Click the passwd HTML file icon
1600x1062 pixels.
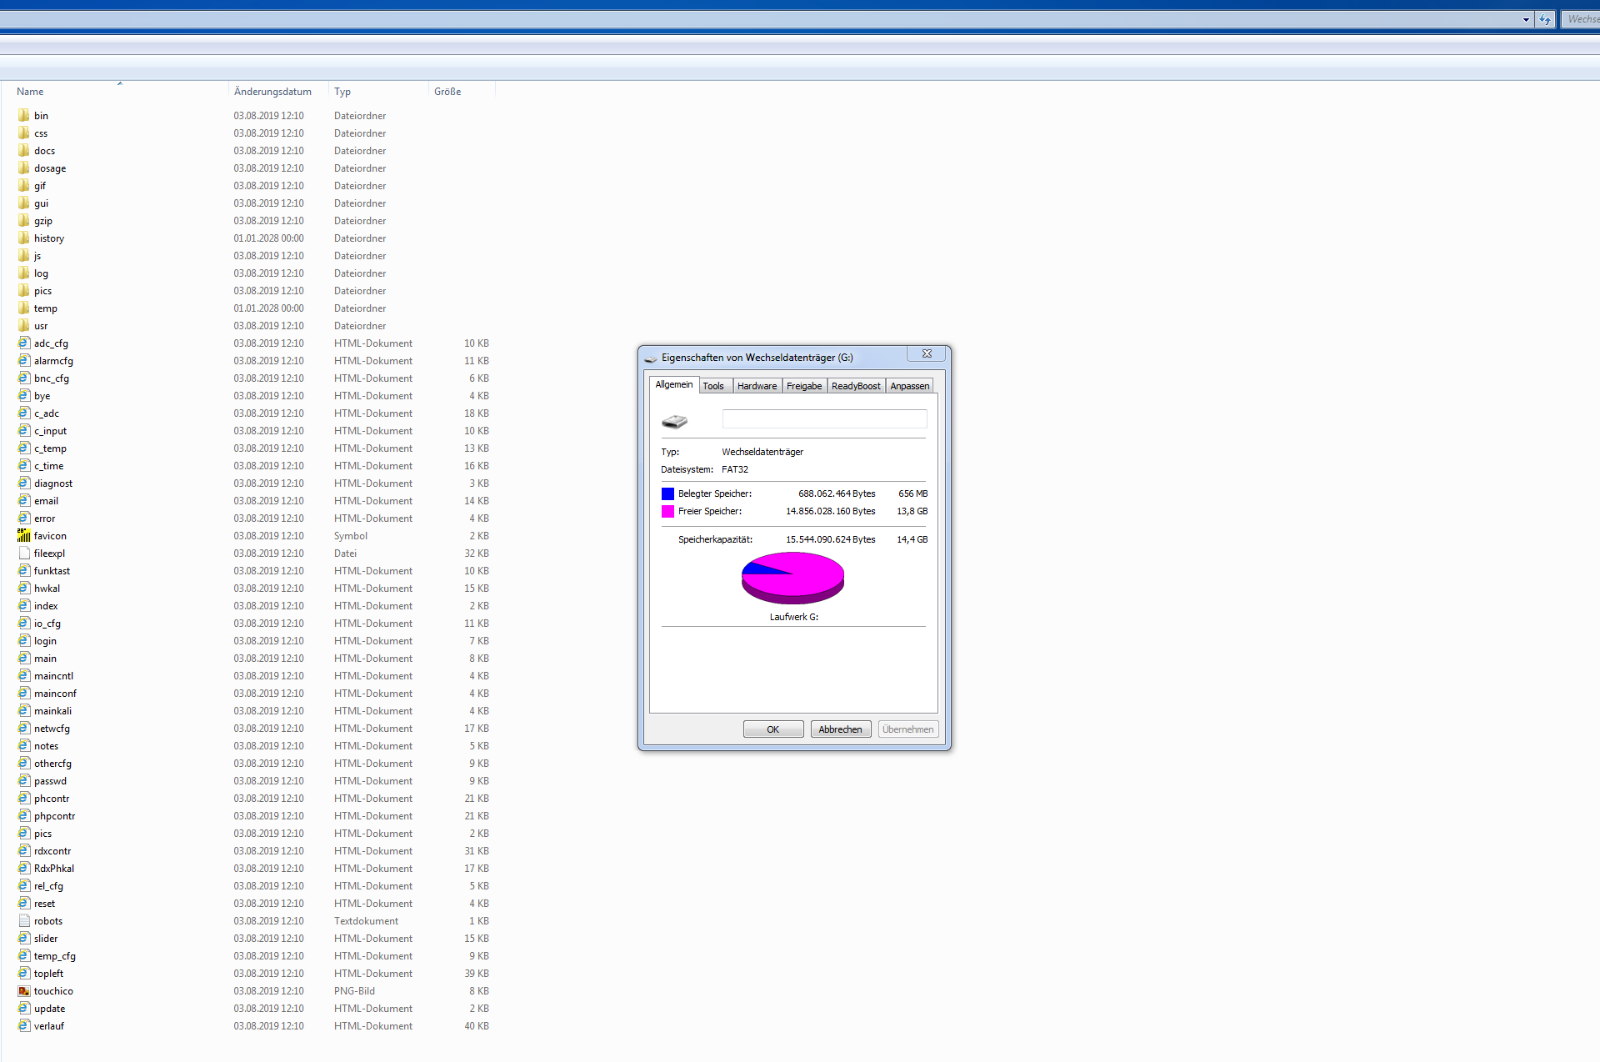point(24,780)
